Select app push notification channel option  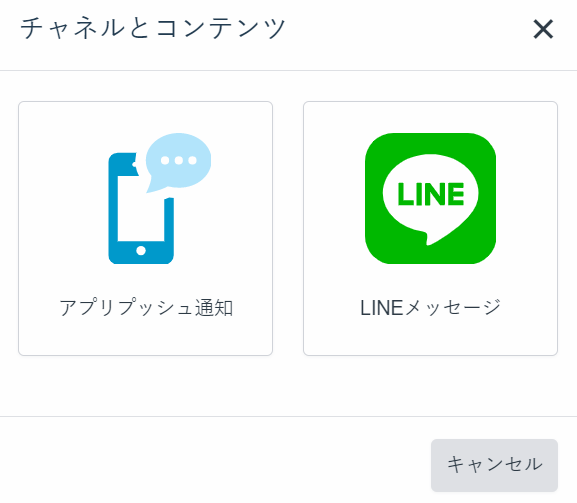coord(145,229)
